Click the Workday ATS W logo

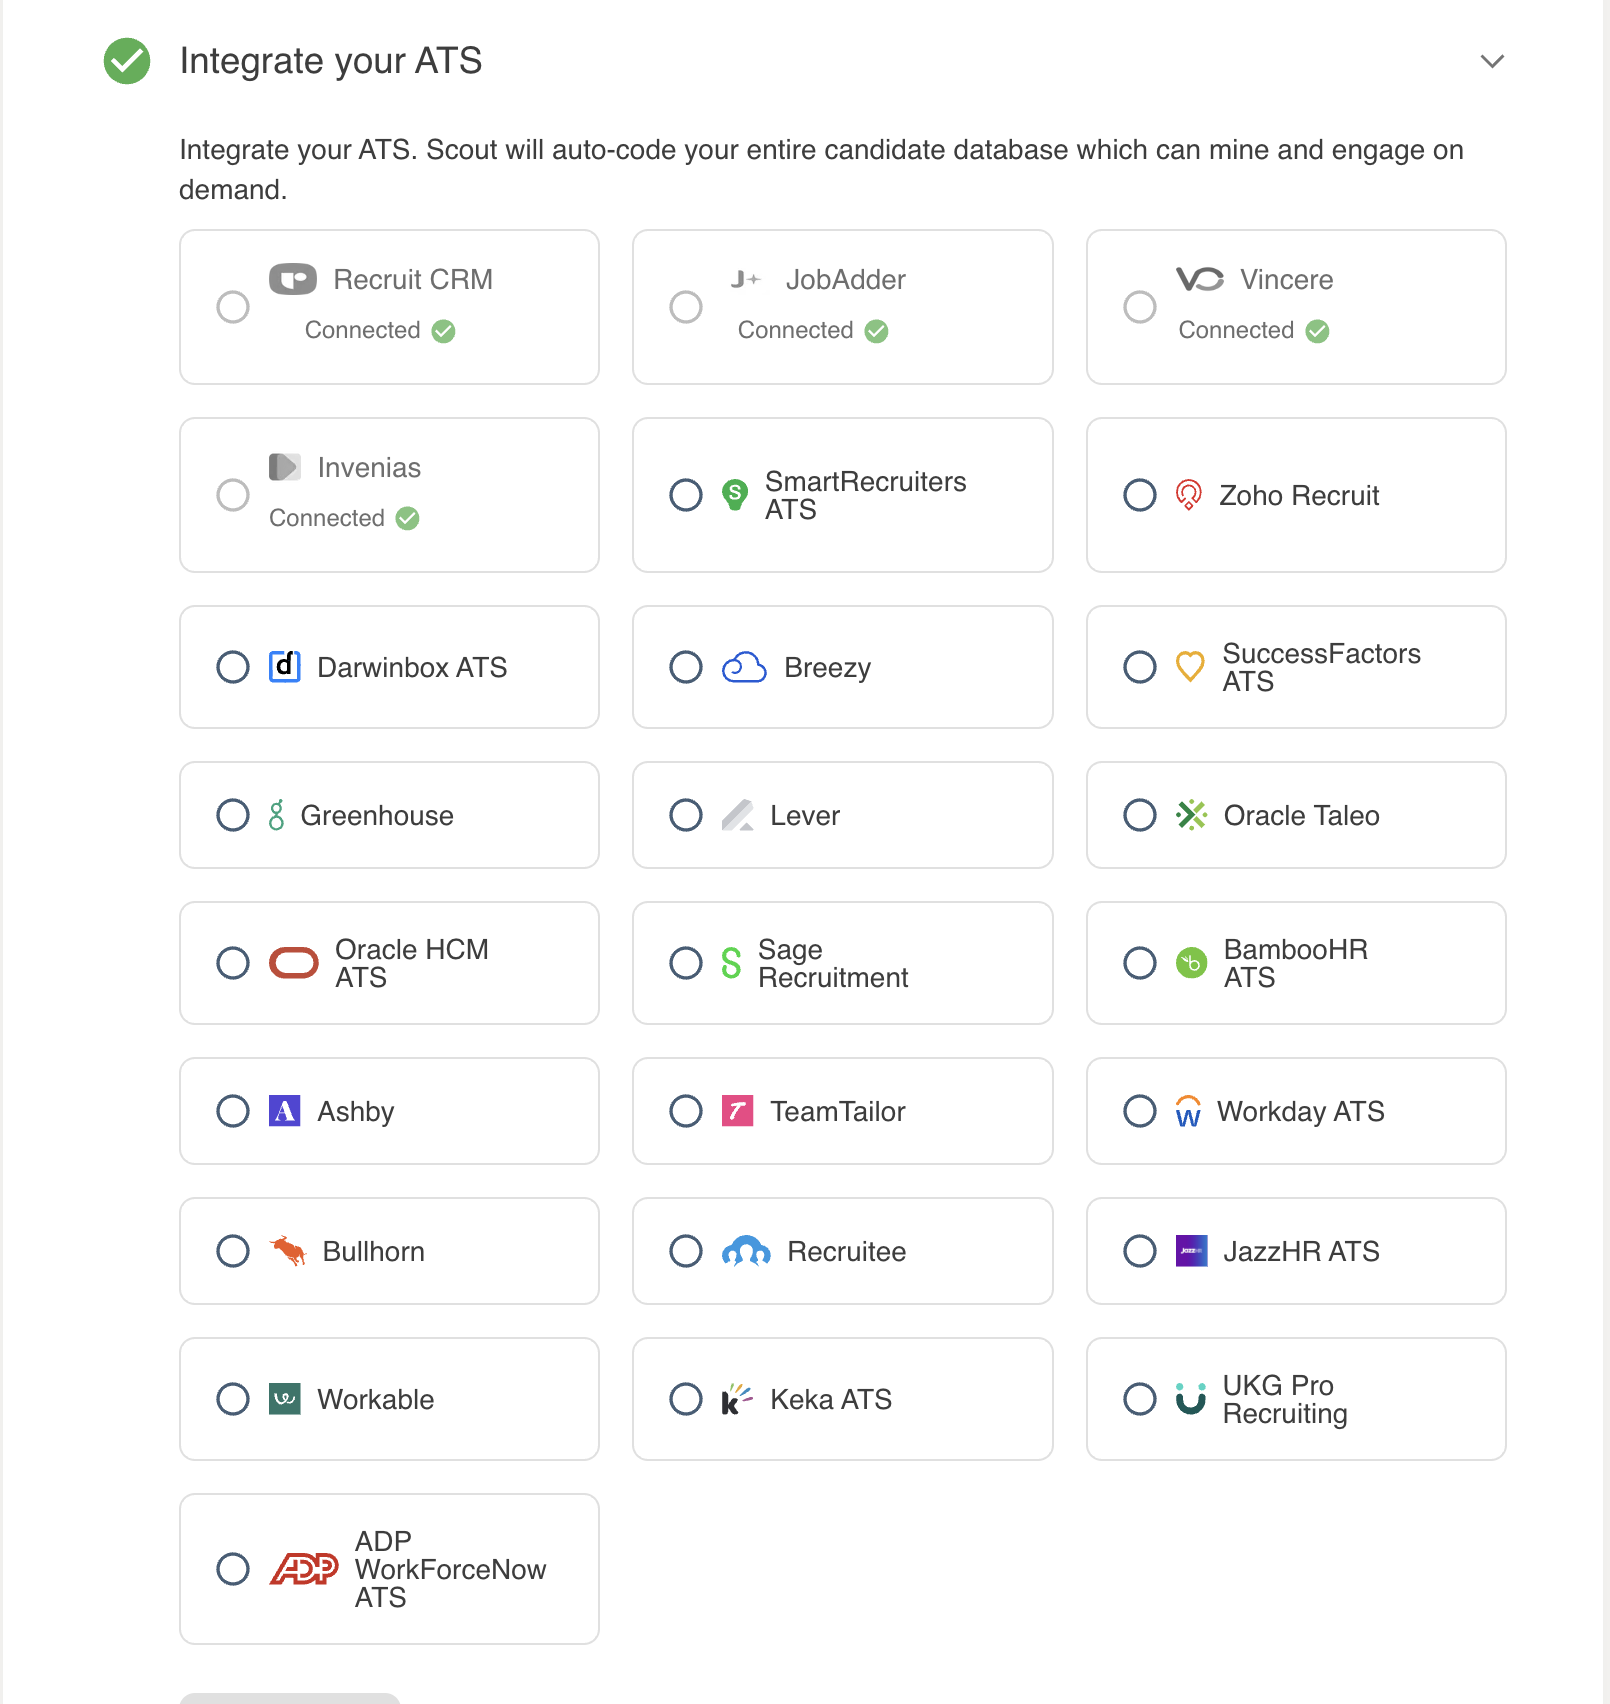[x=1188, y=1111]
